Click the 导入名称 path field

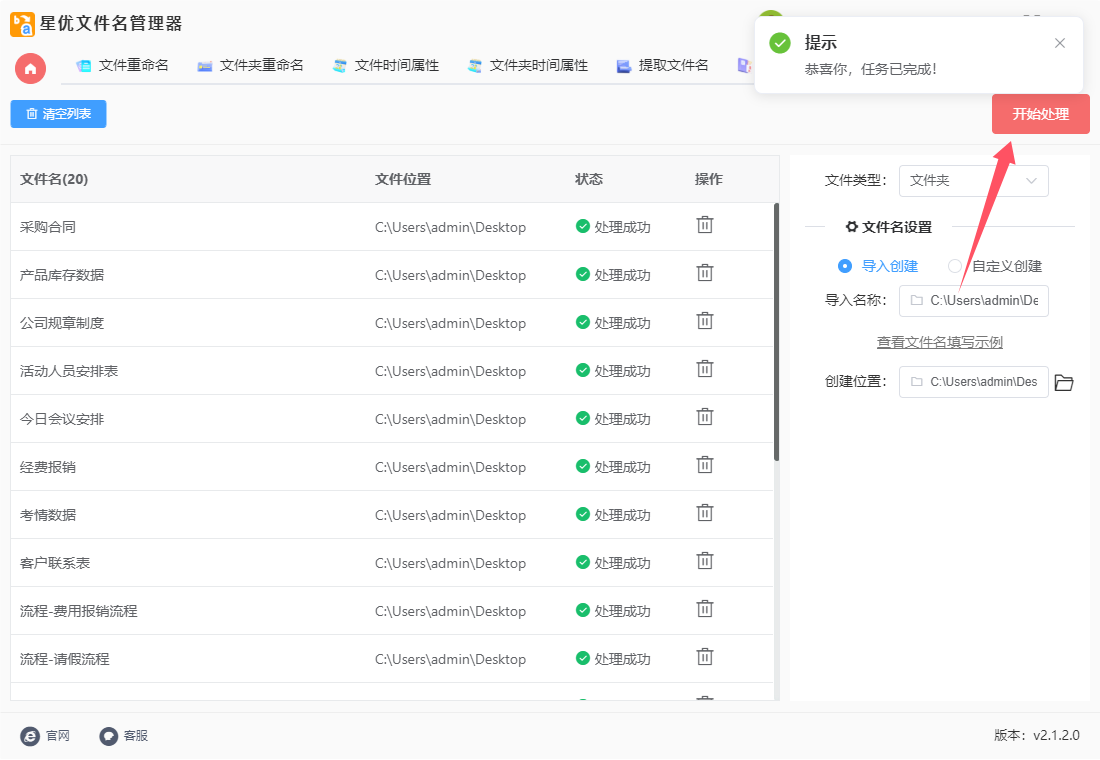pos(973,300)
